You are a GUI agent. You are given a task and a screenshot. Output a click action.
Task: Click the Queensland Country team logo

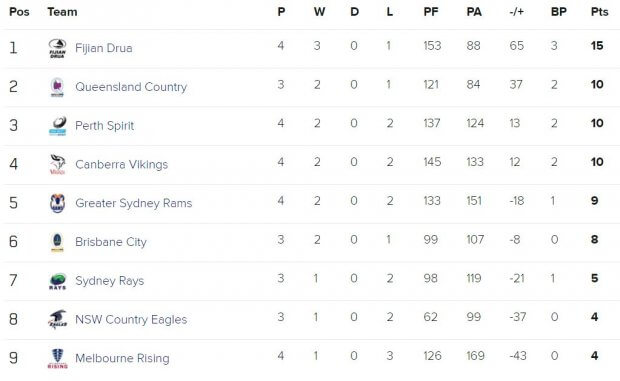coord(57,87)
